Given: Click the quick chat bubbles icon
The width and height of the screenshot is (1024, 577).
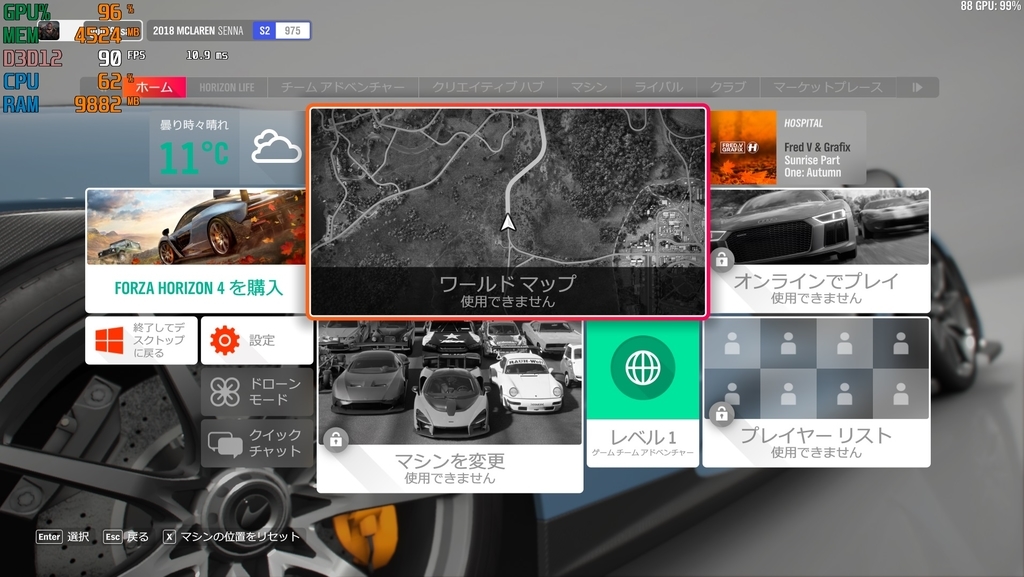Looking at the screenshot, I should pos(225,444).
